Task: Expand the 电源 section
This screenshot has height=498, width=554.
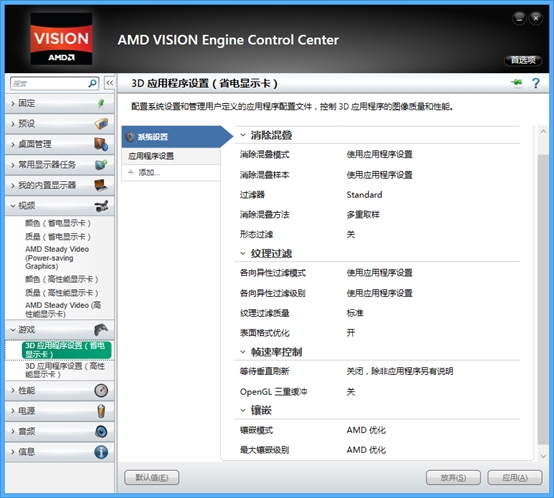Action: (13, 411)
